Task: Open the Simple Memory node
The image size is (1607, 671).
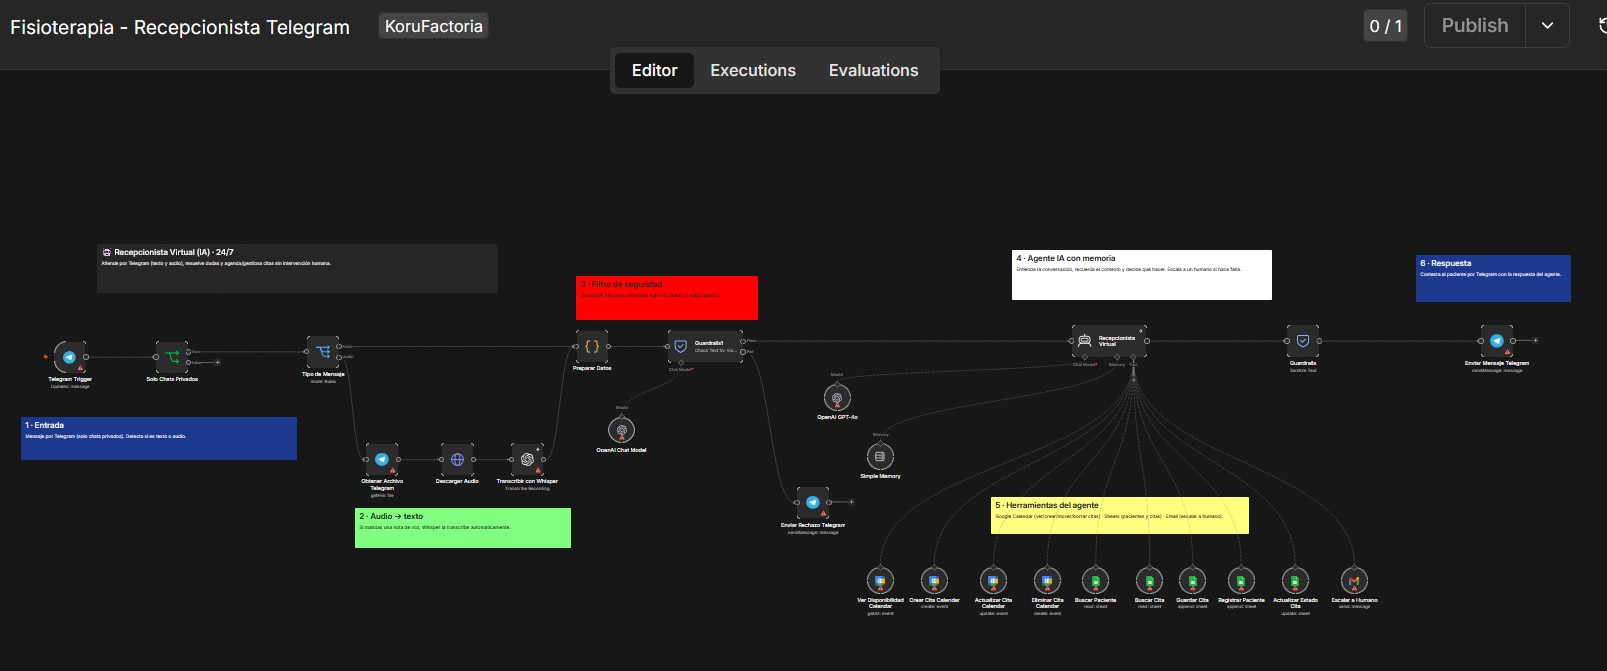Action: pyautogui.click(x=880, y=456)
